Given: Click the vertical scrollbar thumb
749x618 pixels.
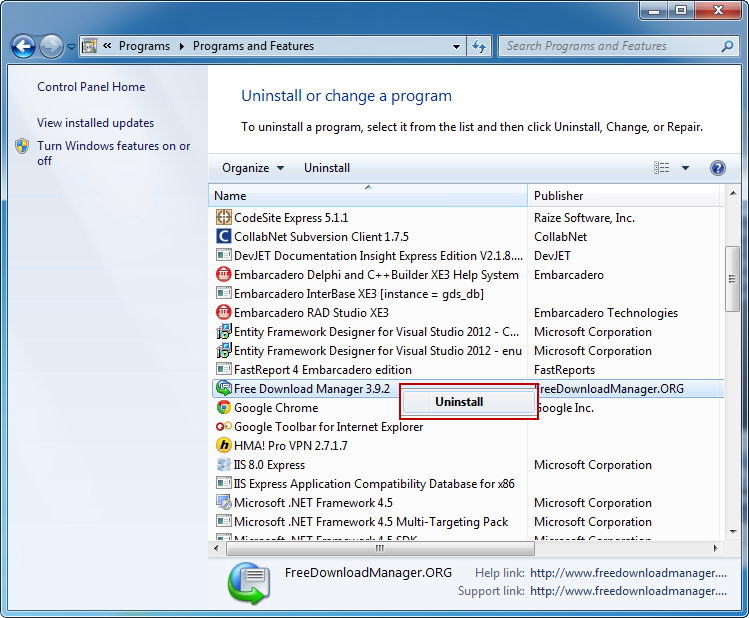Looking at the screenshot, I should pos(732,279).
